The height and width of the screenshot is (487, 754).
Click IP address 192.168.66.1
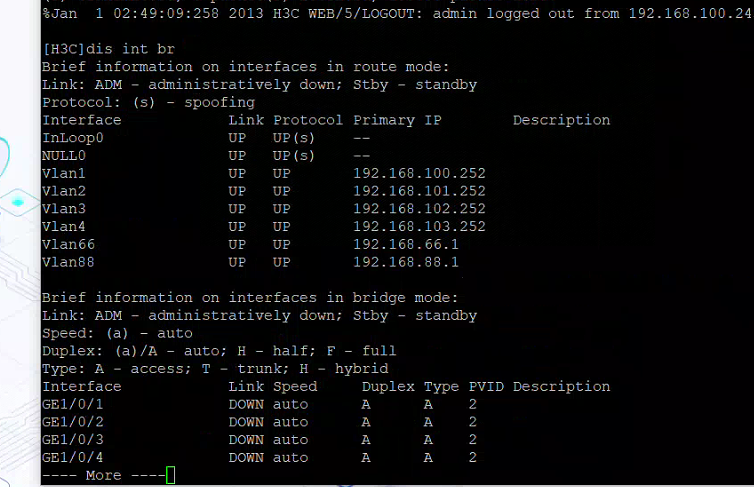coord(405,244)
